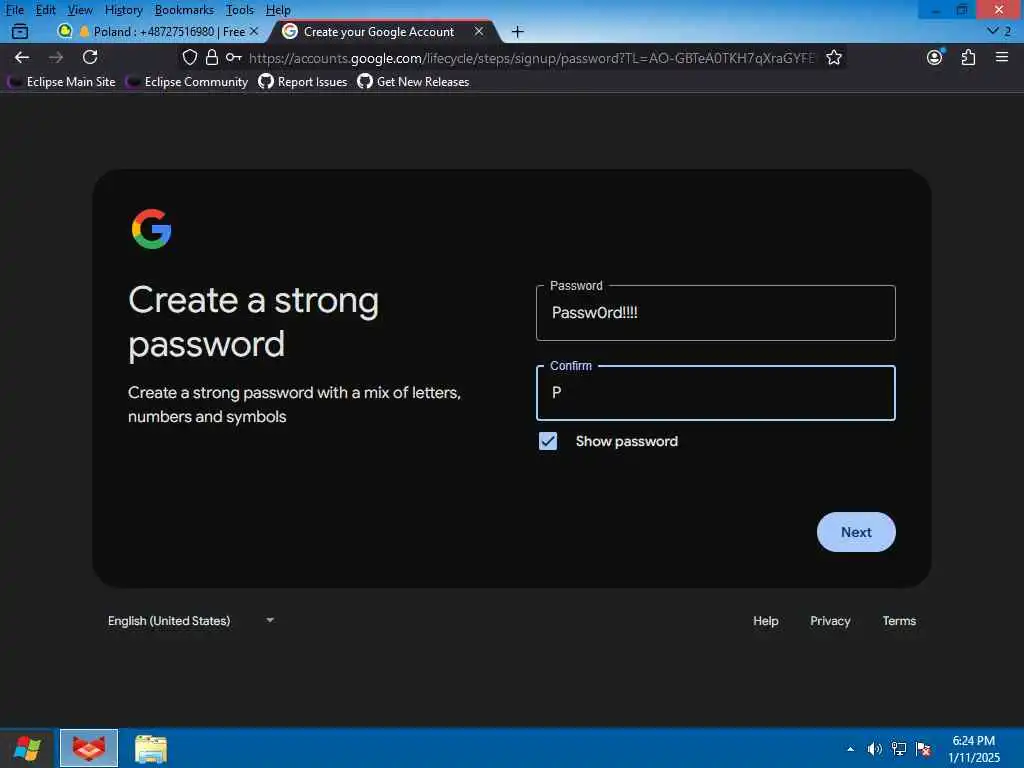
Task: Click the forward navigation arrow
Action: coord(56,57)
